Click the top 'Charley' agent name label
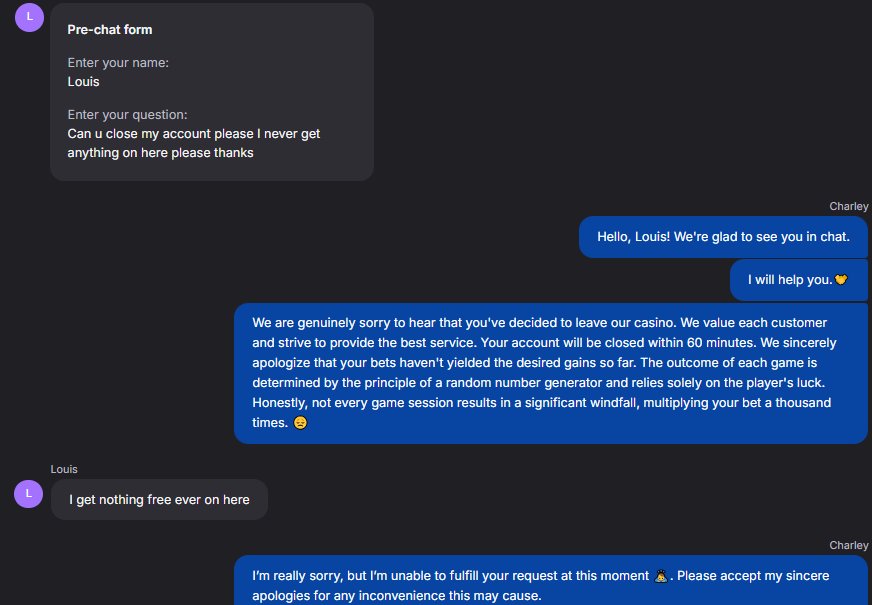 pyautogui.click(x=848, y=206)
